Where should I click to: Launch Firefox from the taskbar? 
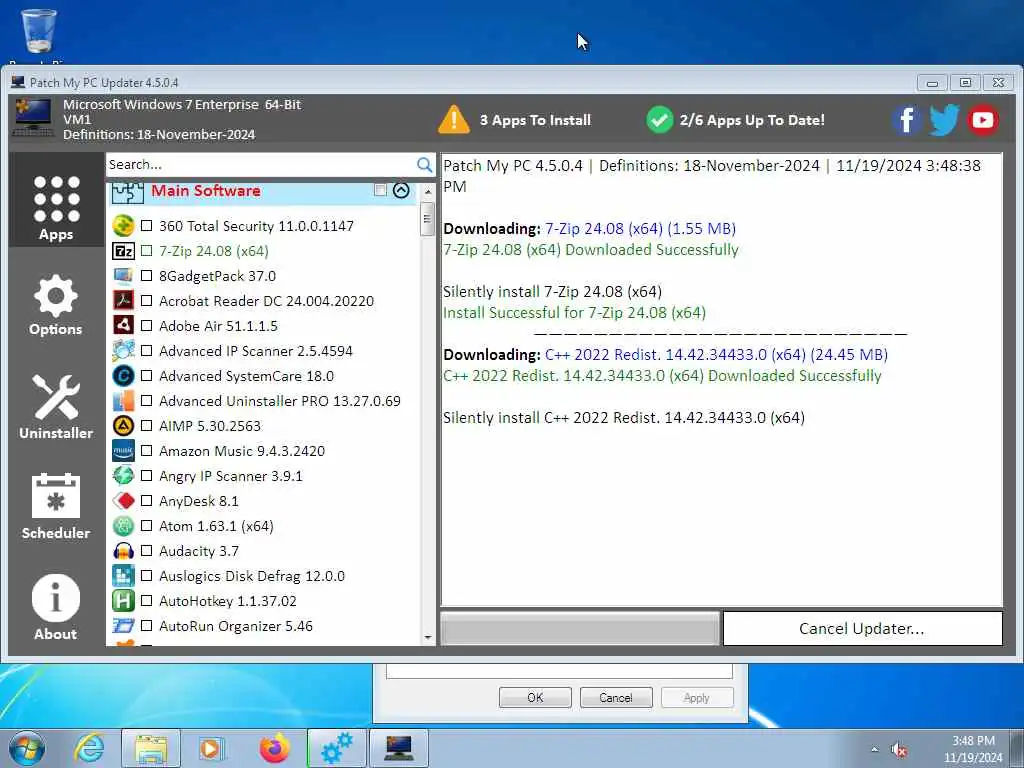[274, 748]
